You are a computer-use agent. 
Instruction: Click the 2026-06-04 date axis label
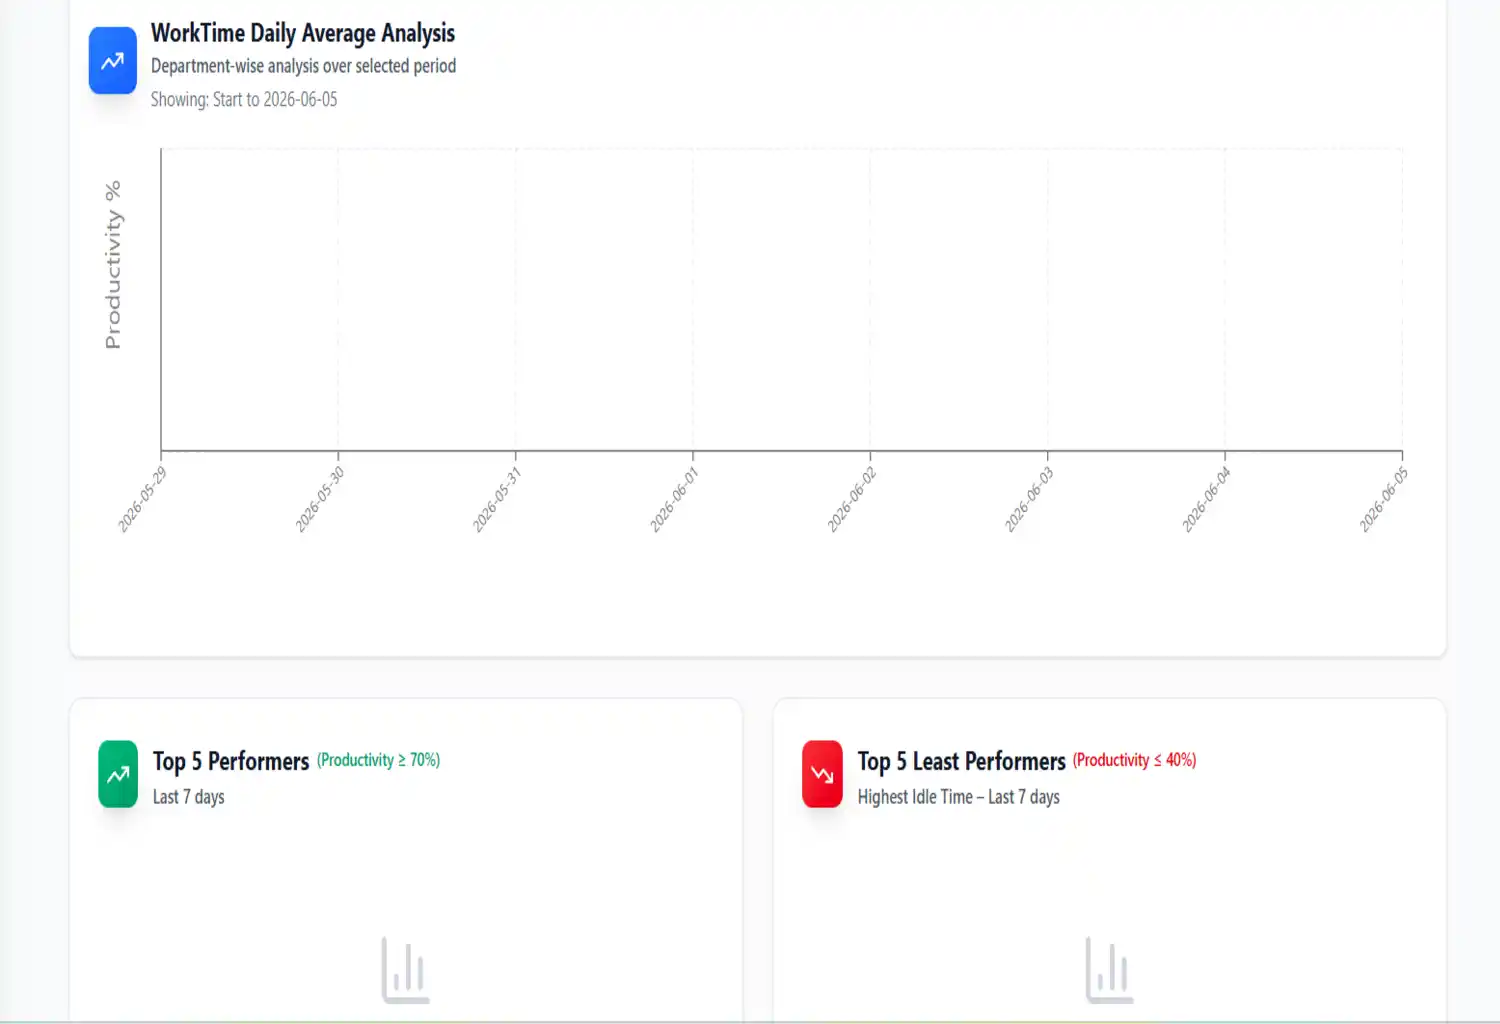[1206, 499]
